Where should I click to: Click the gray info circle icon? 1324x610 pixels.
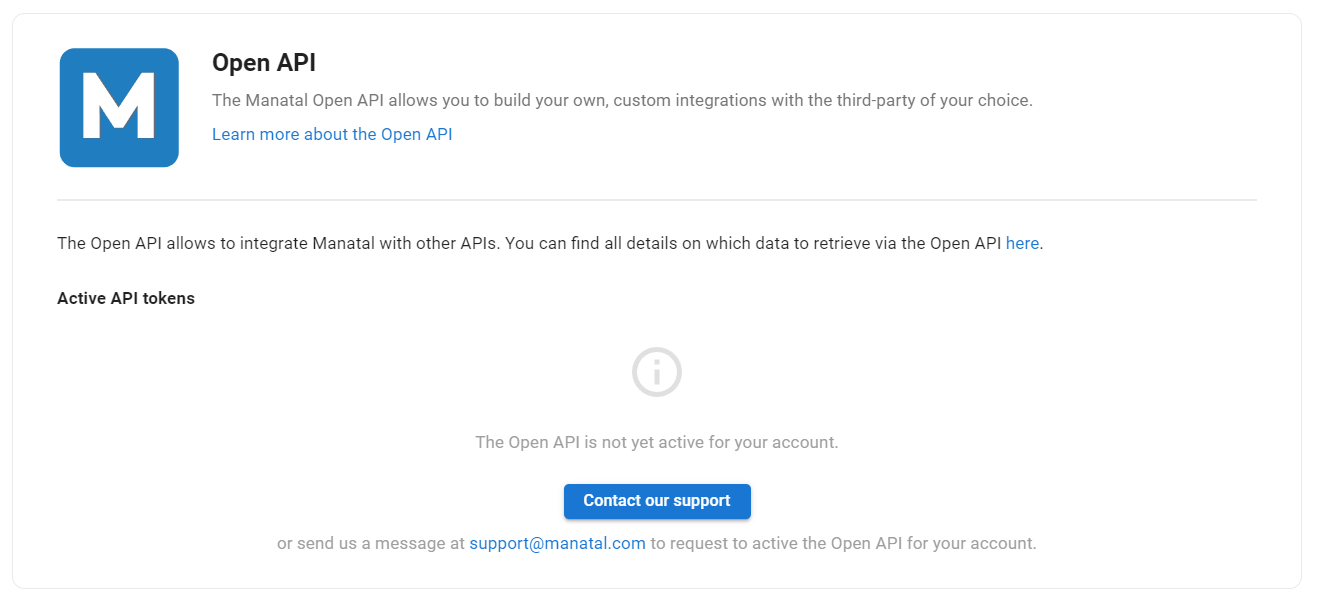pyautogui.click(x=657, y=372)
